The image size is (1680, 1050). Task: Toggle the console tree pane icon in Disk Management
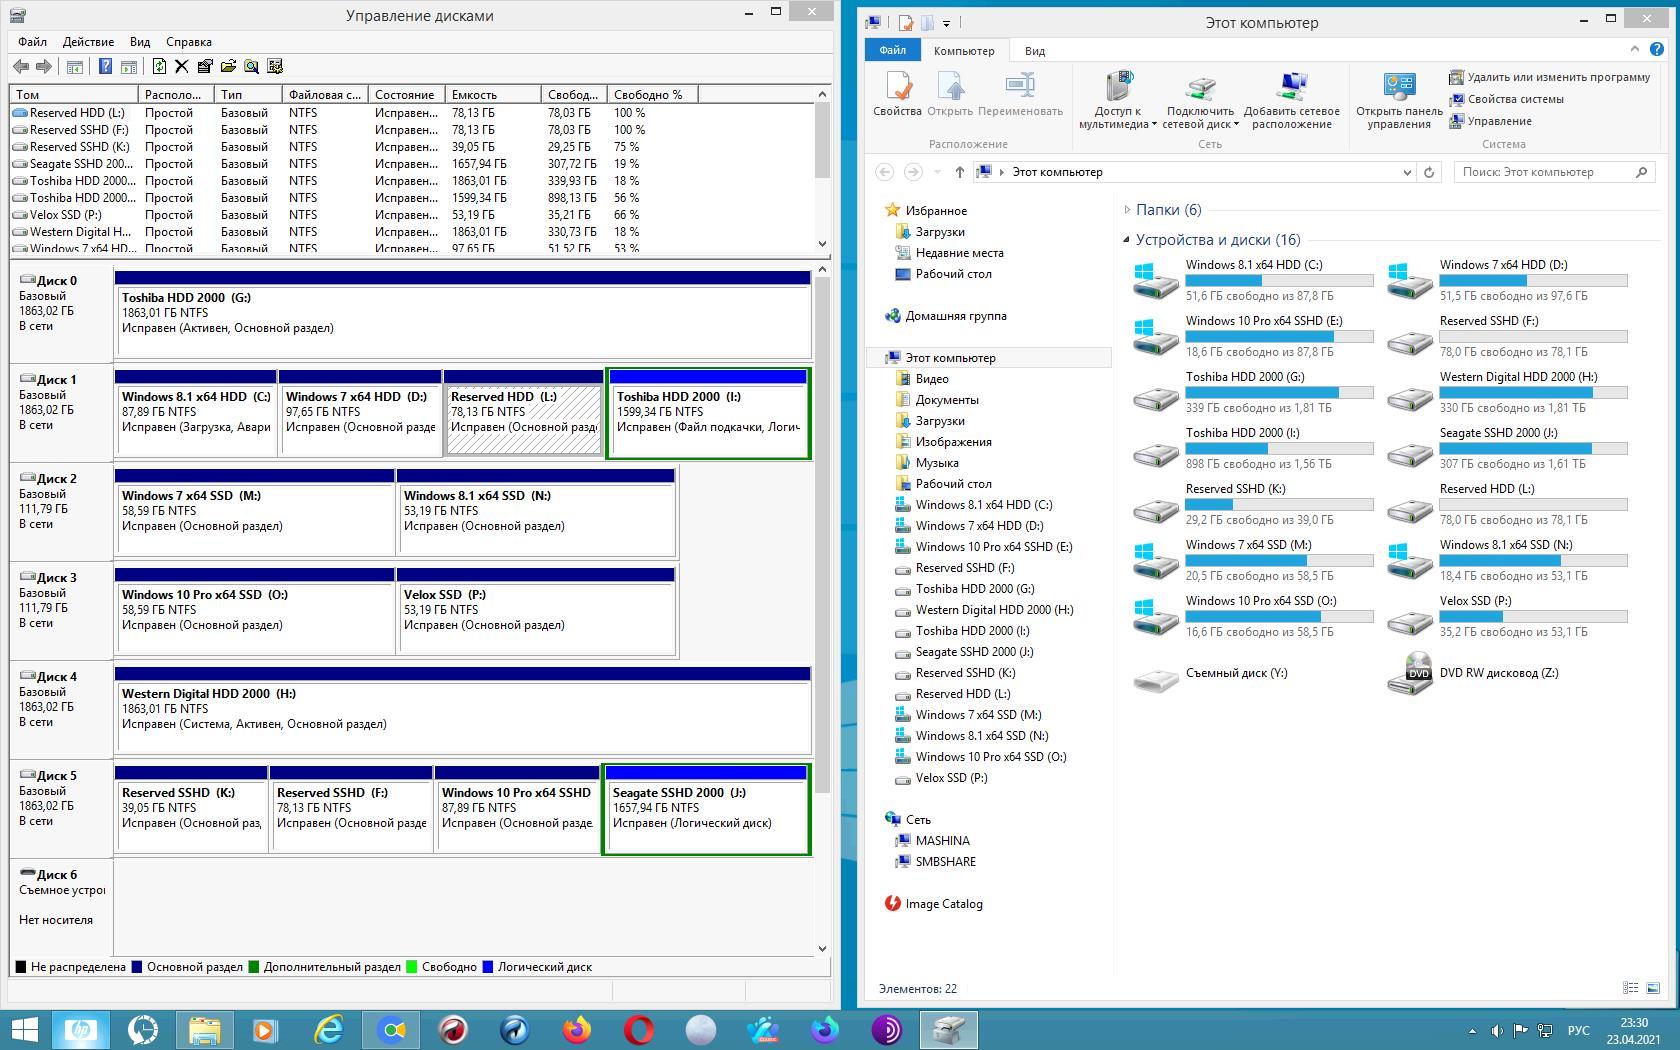[74, 67]
